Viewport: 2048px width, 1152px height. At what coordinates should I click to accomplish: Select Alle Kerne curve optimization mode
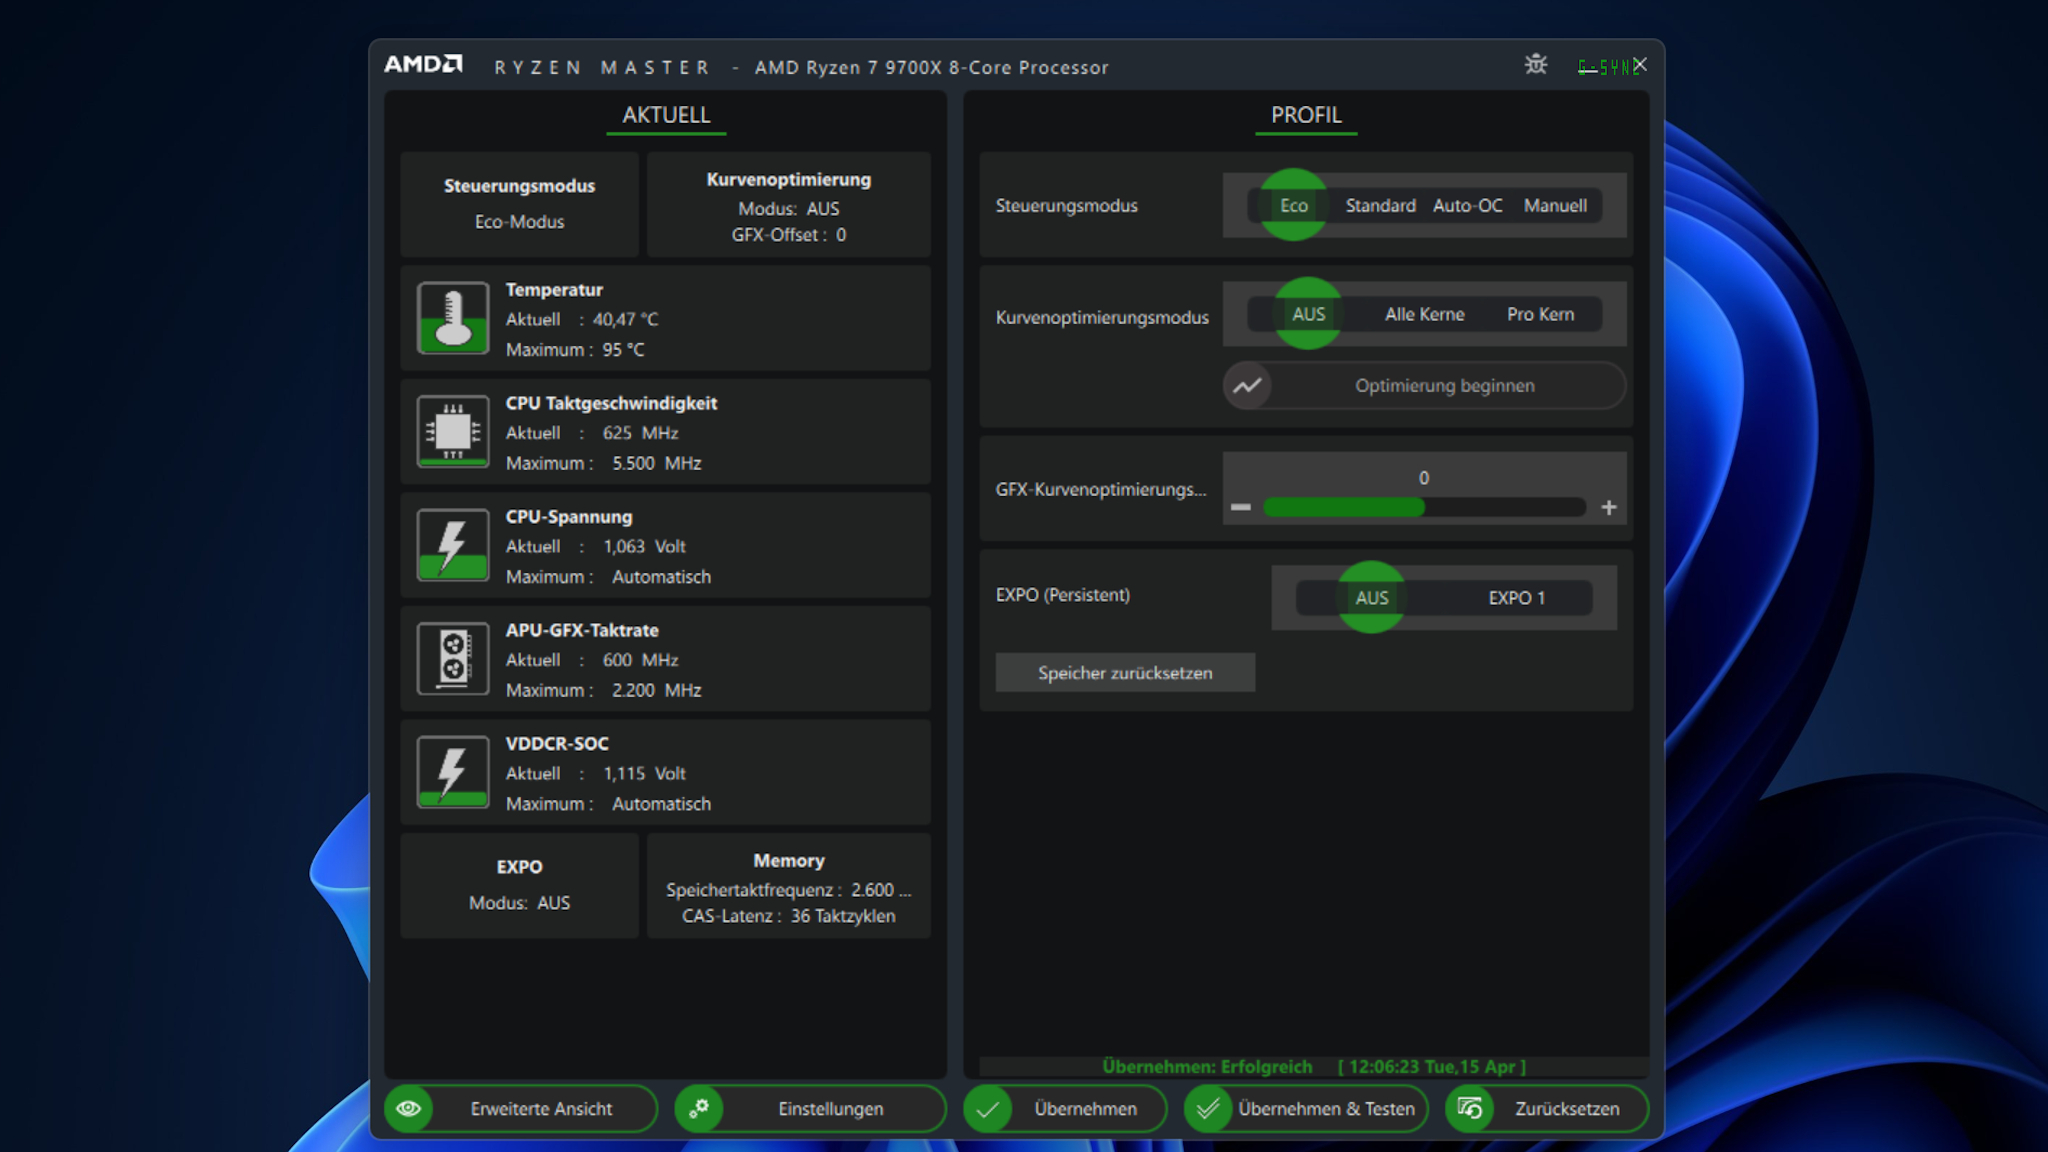[1424, 314]
